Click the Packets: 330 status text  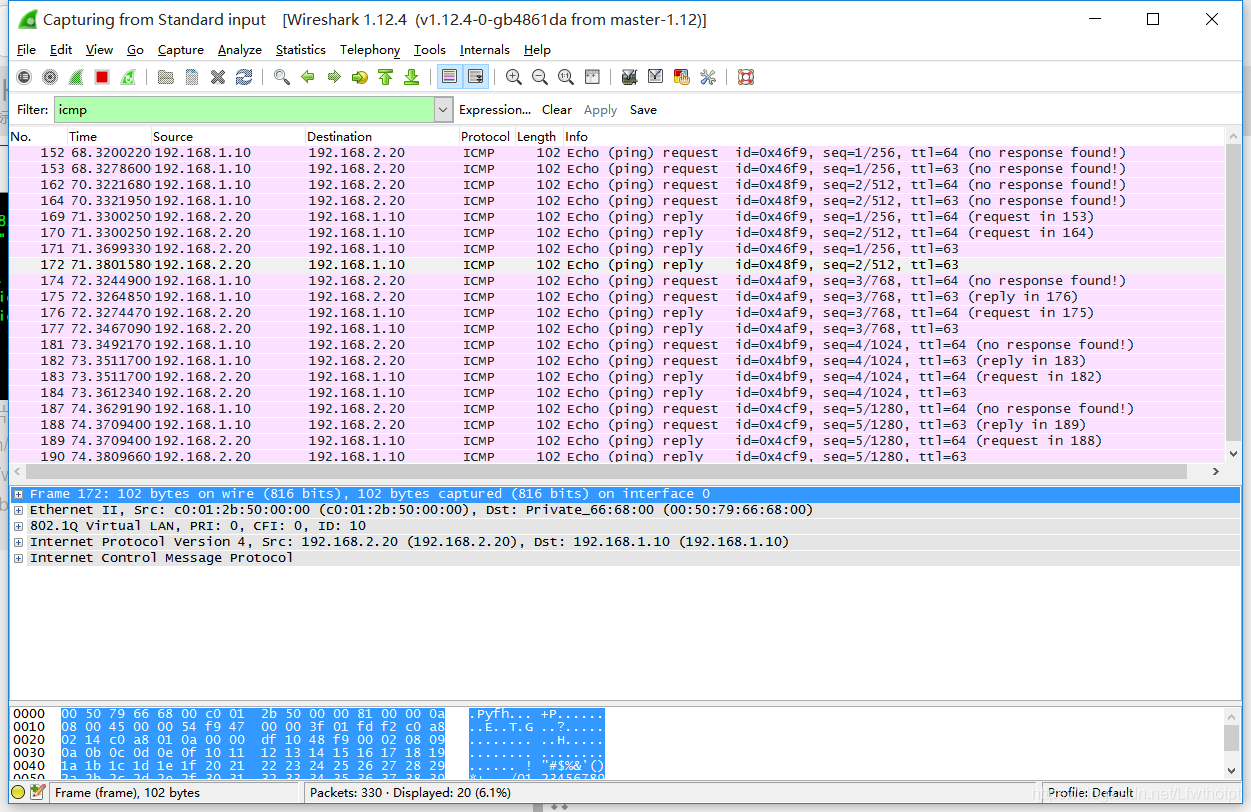click(411, 792)
